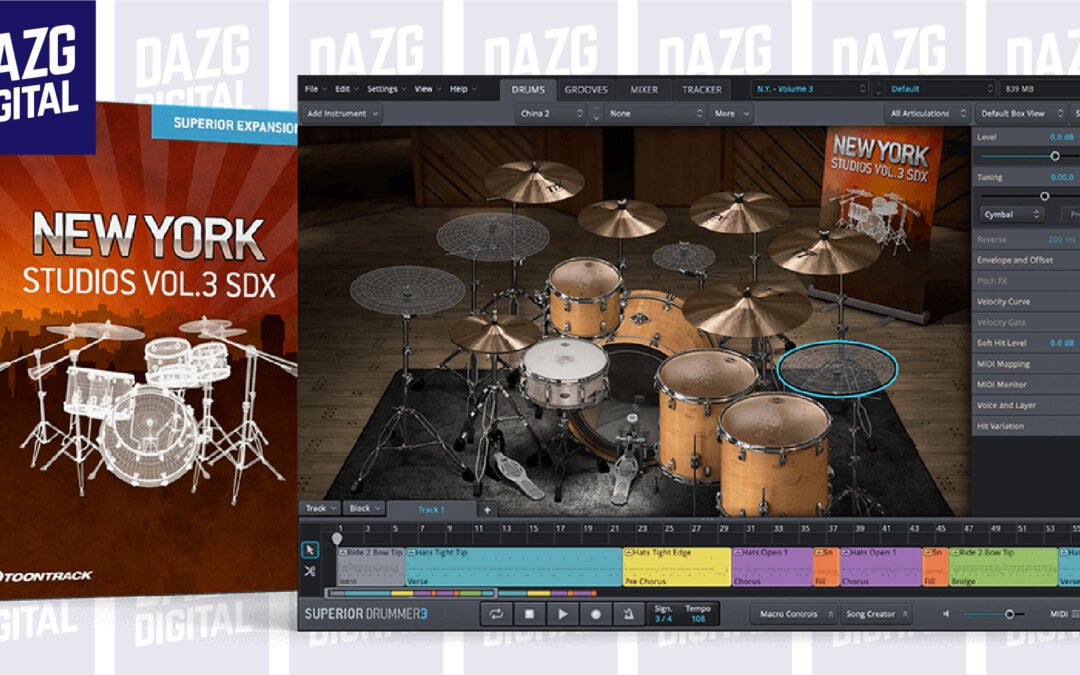
Task: Click the Tuning slider handle
Action: 1044,196
